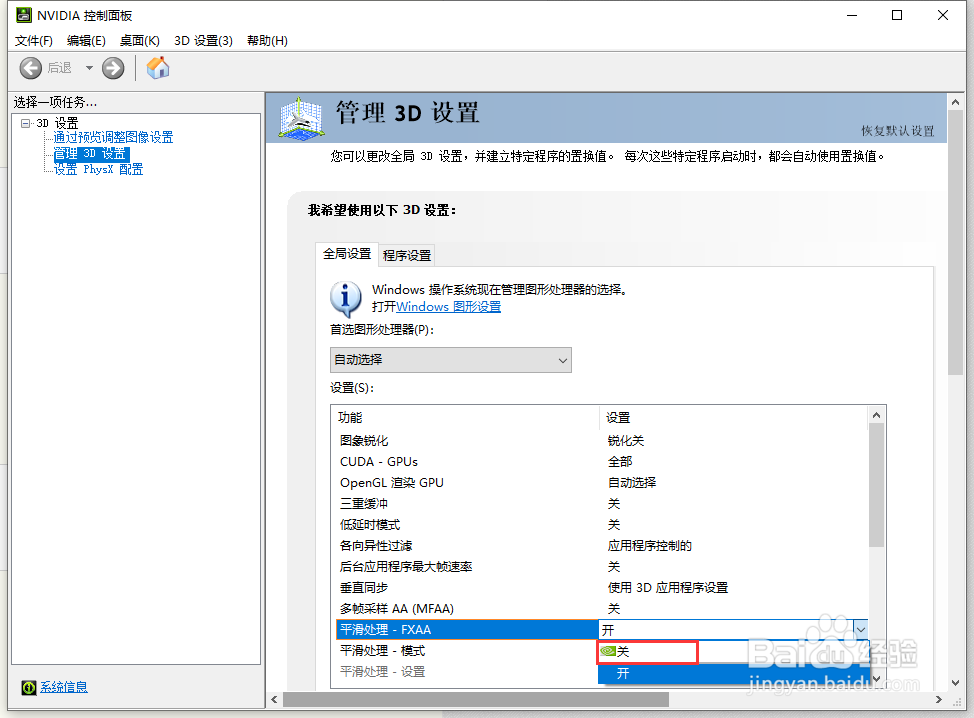The image size is (974, 718).
Task: Click settings list scroll down arrow
Action: click(876, 678)
